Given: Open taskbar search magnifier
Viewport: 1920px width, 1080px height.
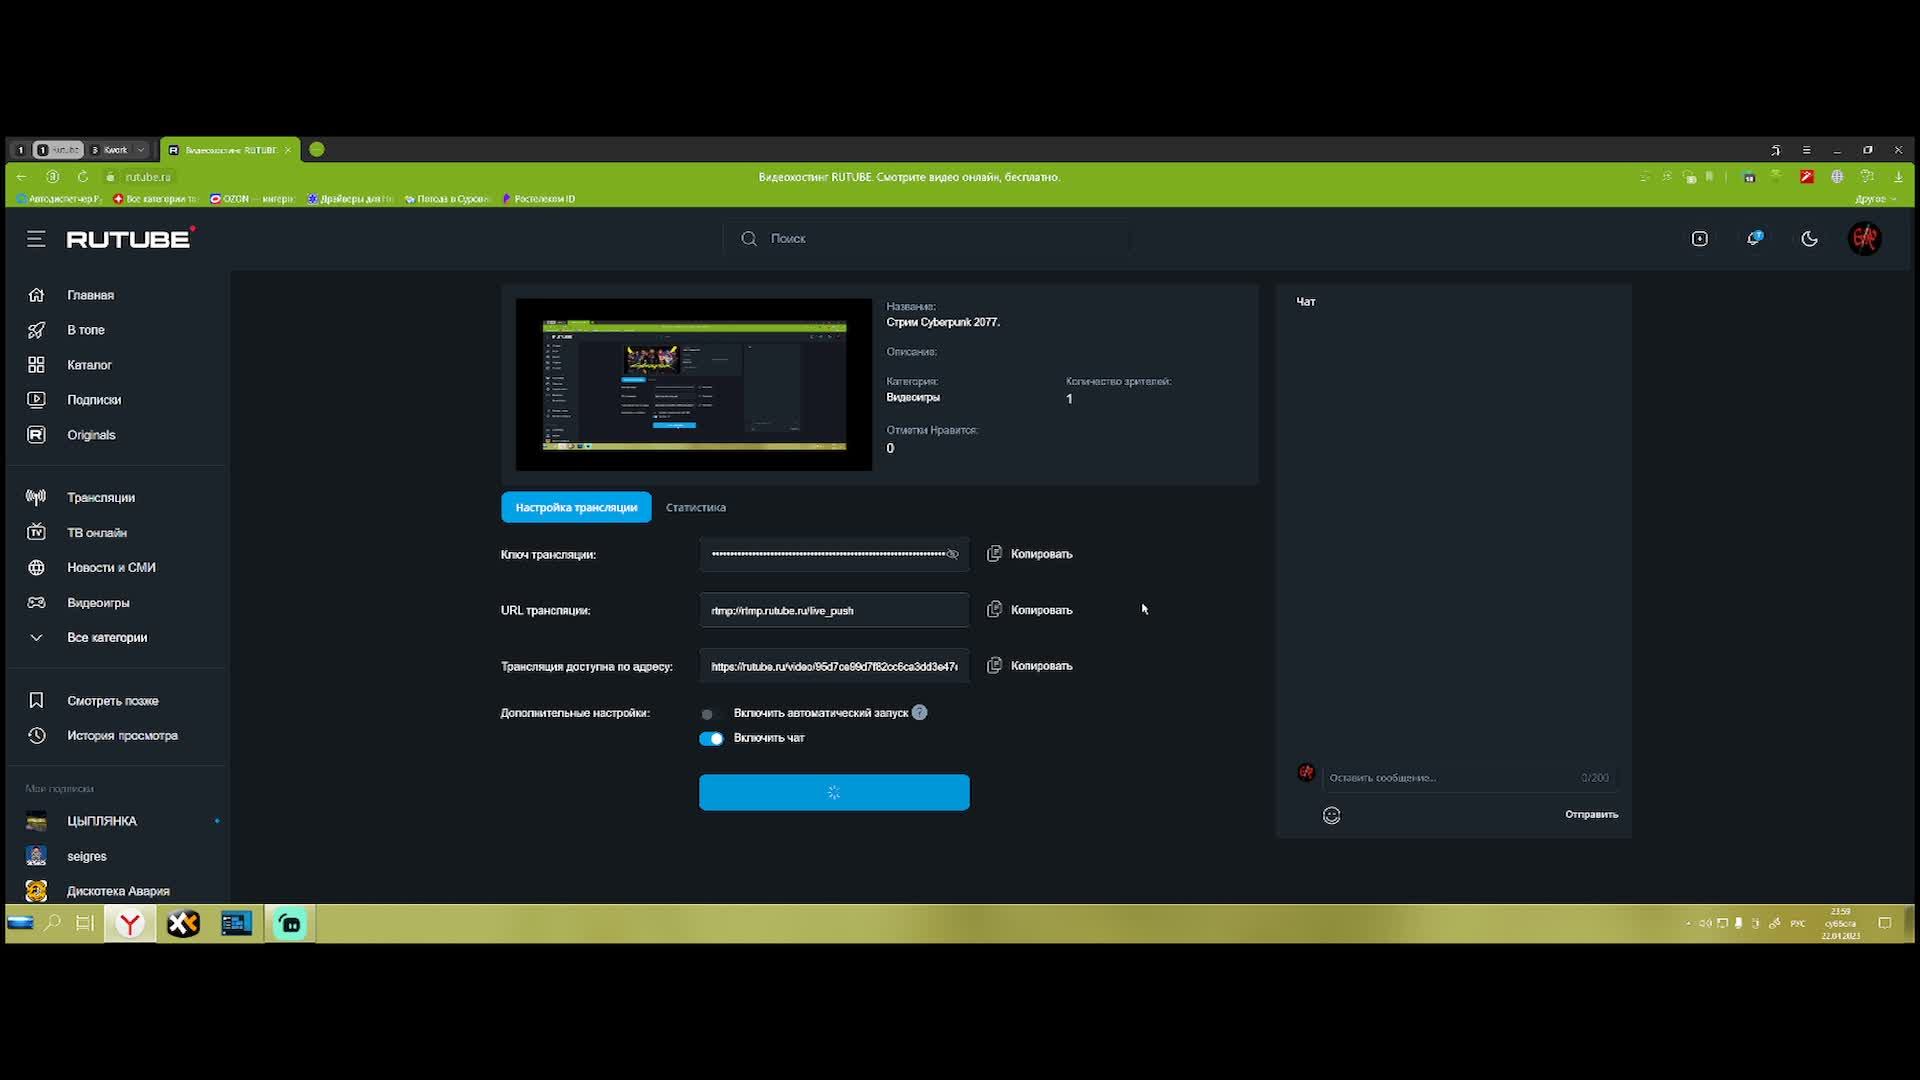Looking at the screenshot, I should pyautogui.click(x=52, y=923).
